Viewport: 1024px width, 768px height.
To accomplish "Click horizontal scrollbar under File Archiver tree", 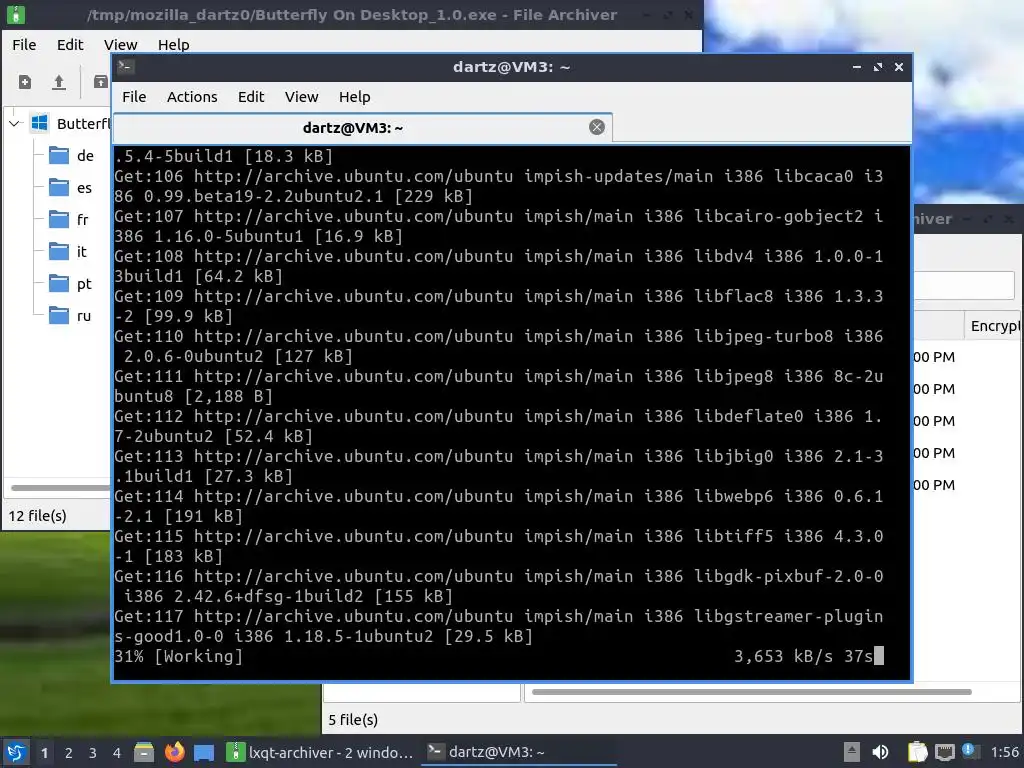I will pyautogui.click(x=60, y=487).
